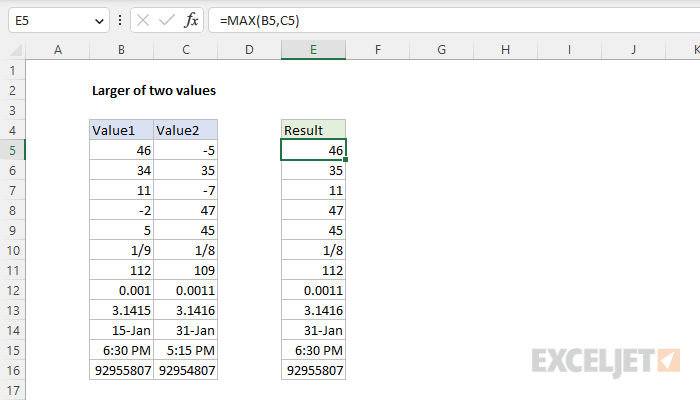
Task: Select cell B9 containing 5
Action: [121, 230]
